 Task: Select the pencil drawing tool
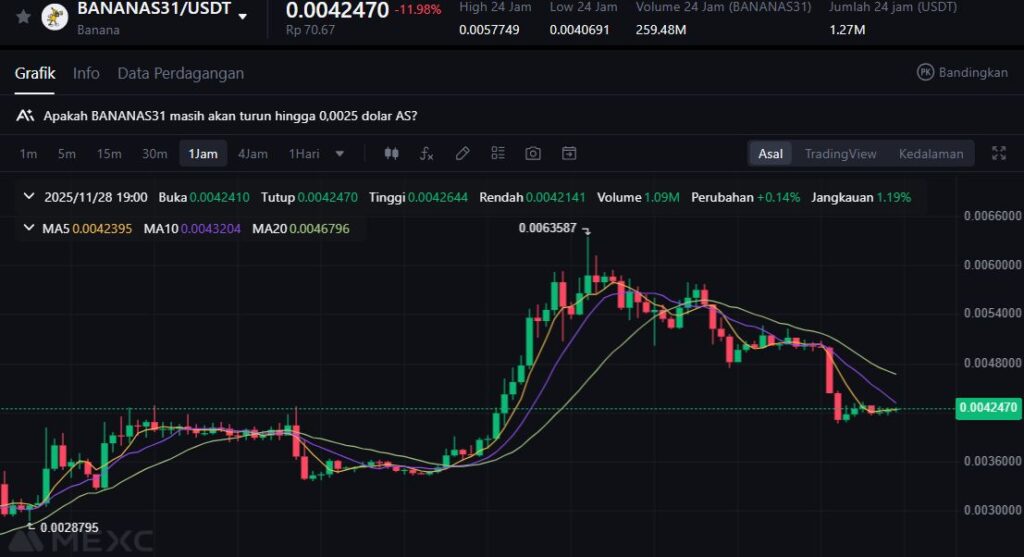click(x=462, y=153)
